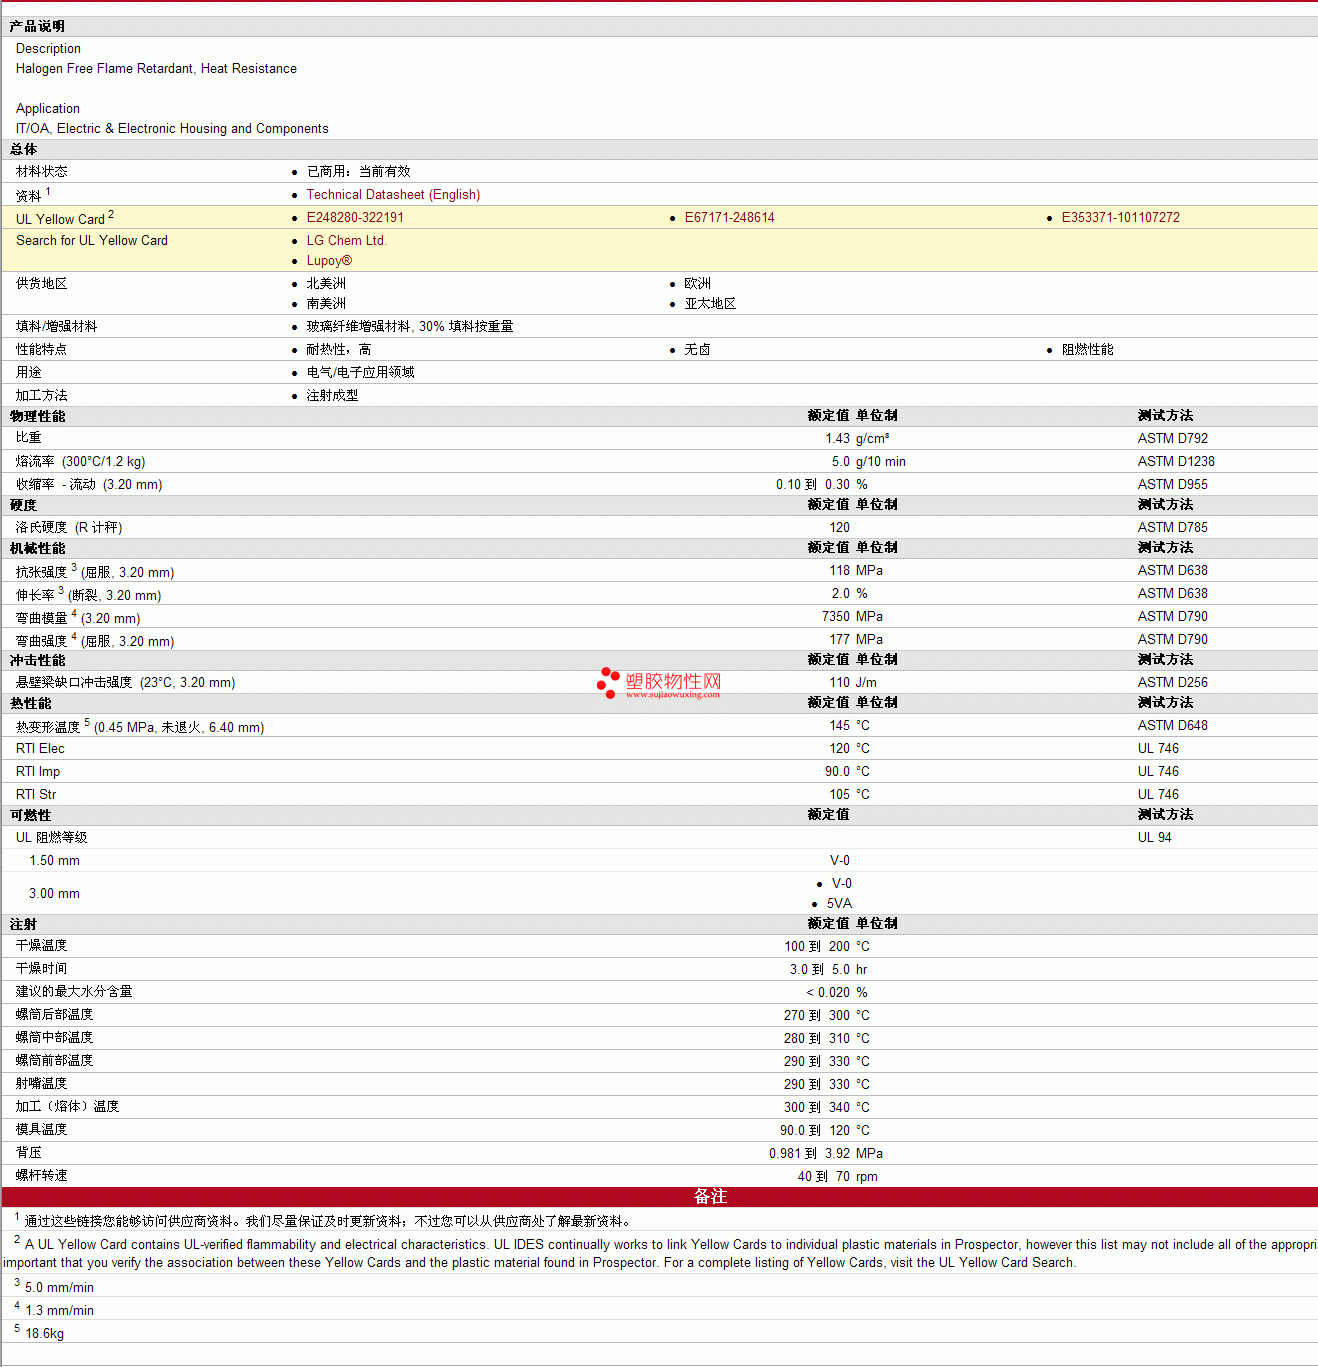This screenshot has width=1318, height=1367.
Task: Select the 热性能 section header
Action: tap(30, 703)
